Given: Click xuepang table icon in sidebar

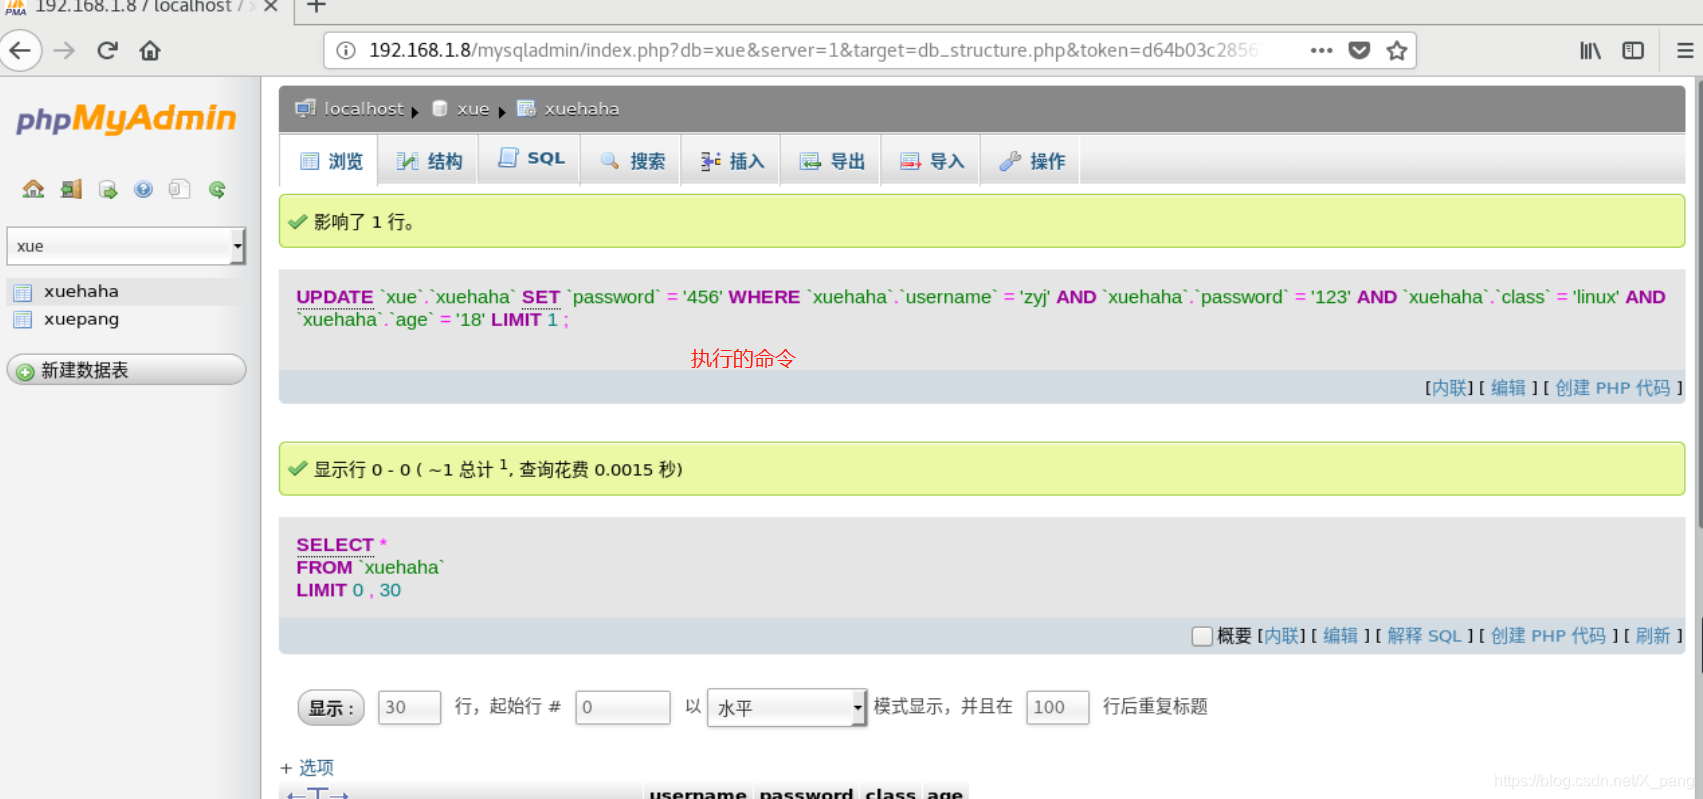Looking at the screenshot, I should [23, 320].
